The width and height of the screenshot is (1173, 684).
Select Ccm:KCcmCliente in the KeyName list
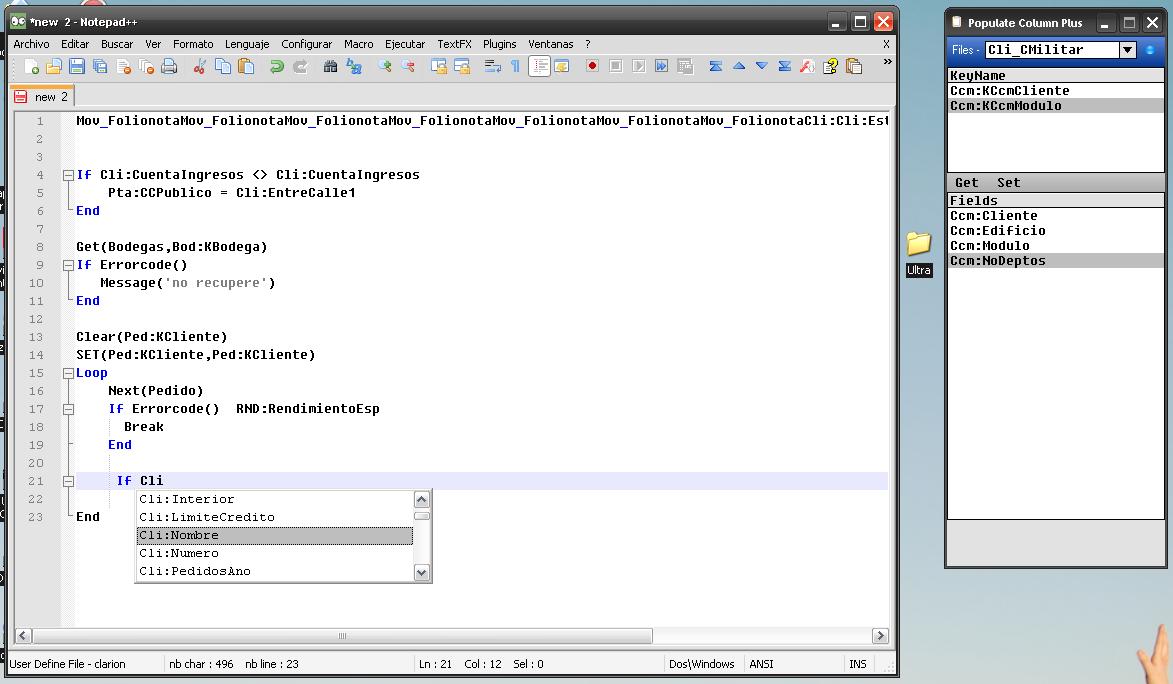pyautogui.click(x=1056, y=91)
